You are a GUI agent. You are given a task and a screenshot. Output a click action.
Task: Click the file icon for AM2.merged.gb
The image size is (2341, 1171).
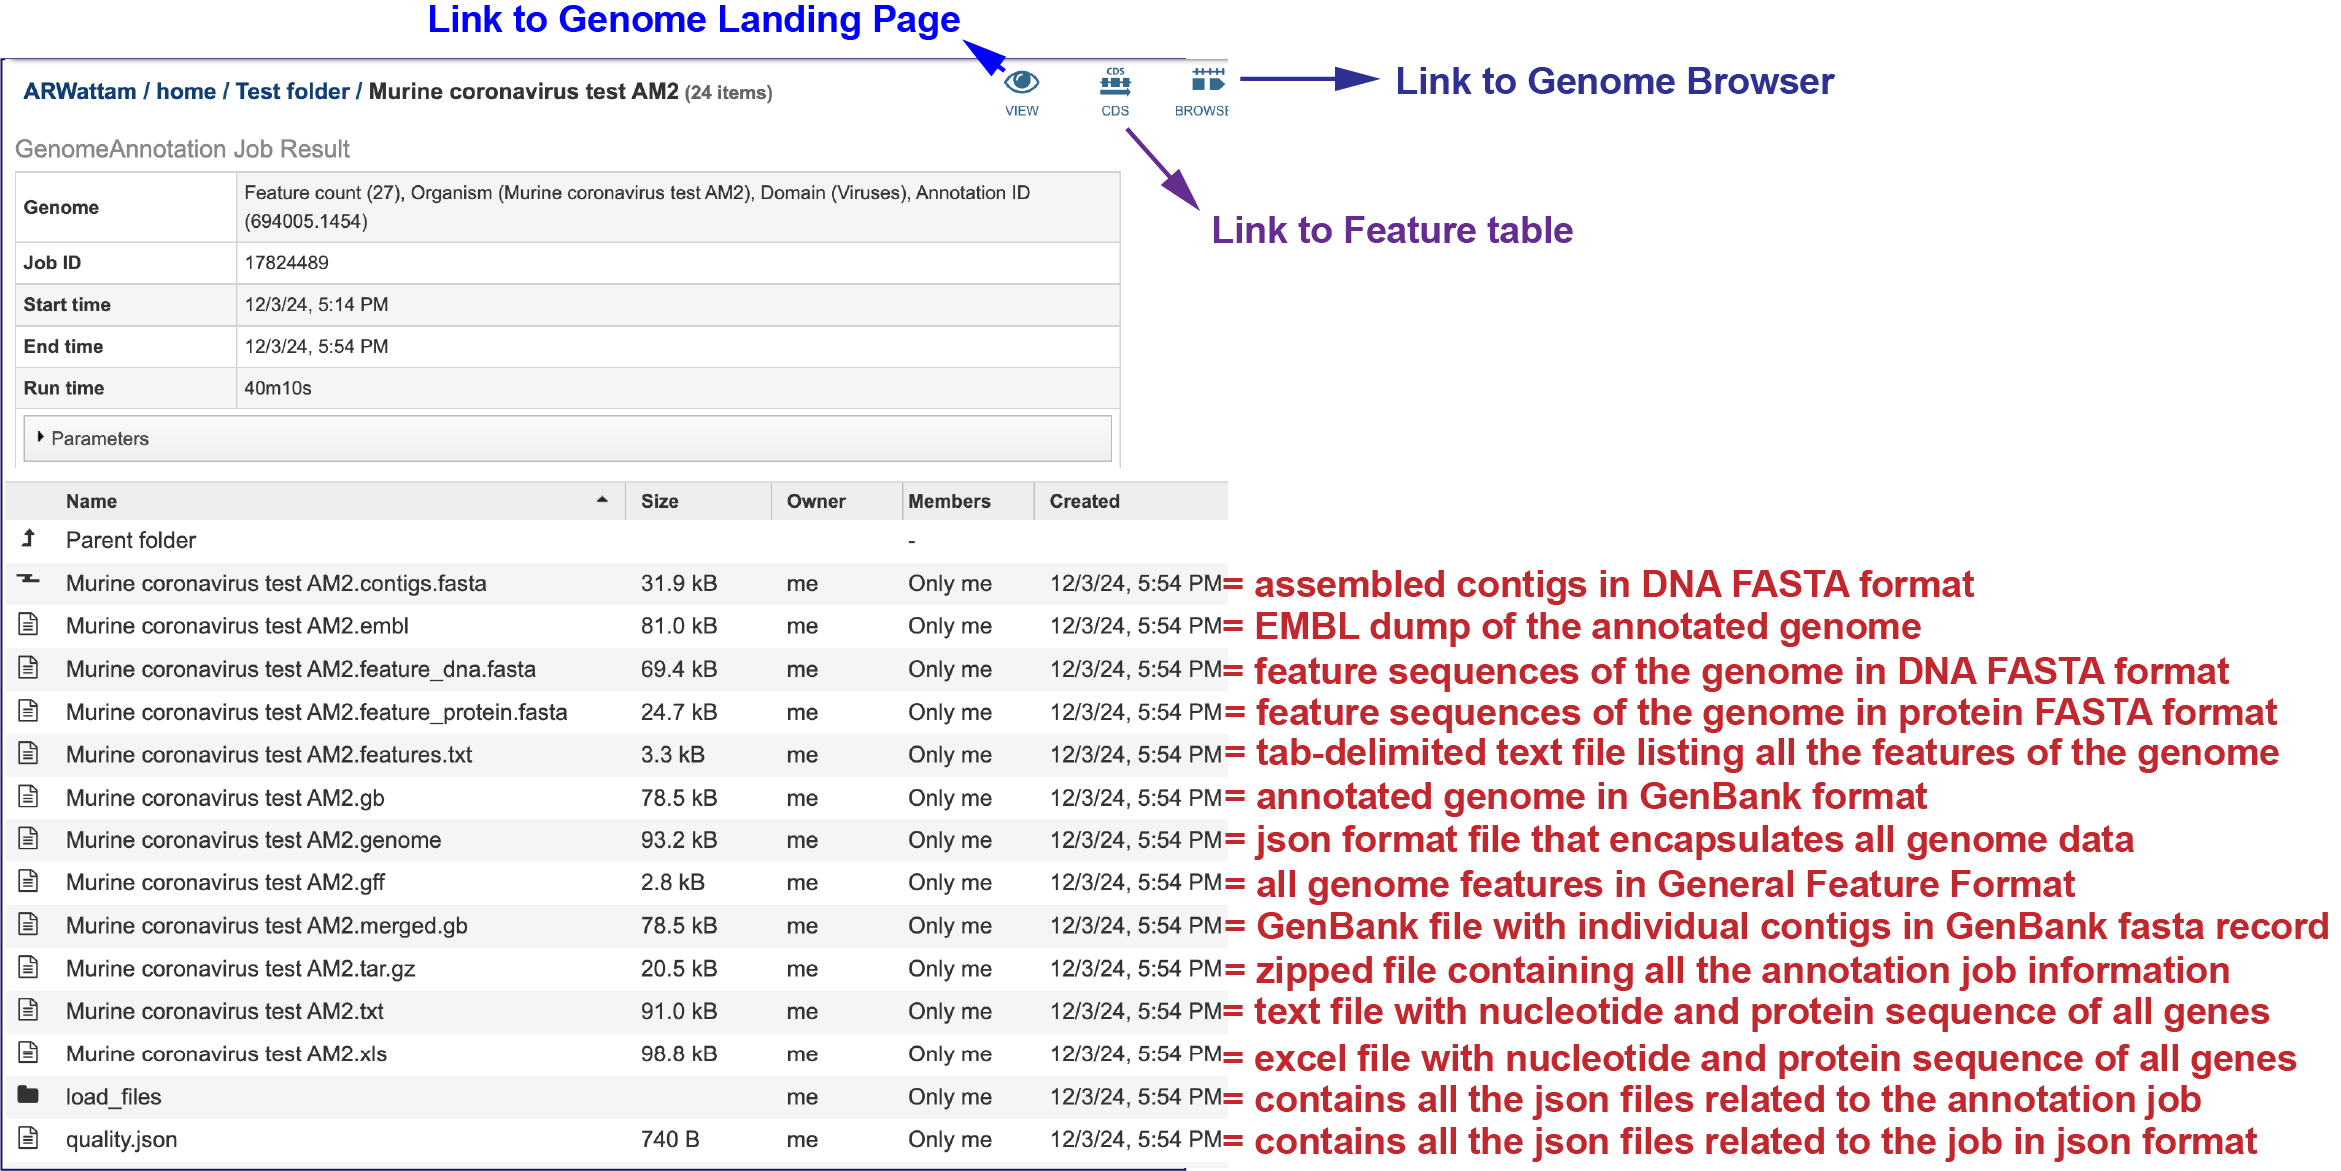pyautogui.click(x=29, y=925)
